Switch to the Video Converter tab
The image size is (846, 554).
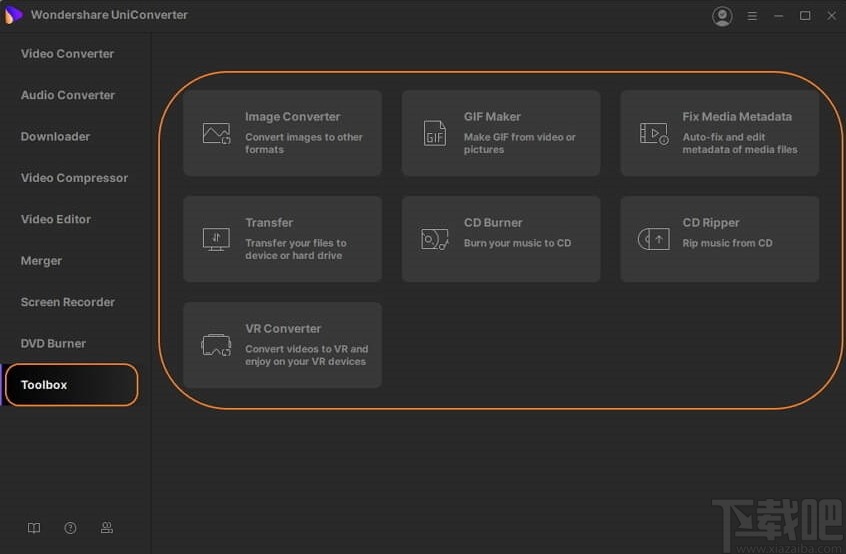(x=67, y=54)
